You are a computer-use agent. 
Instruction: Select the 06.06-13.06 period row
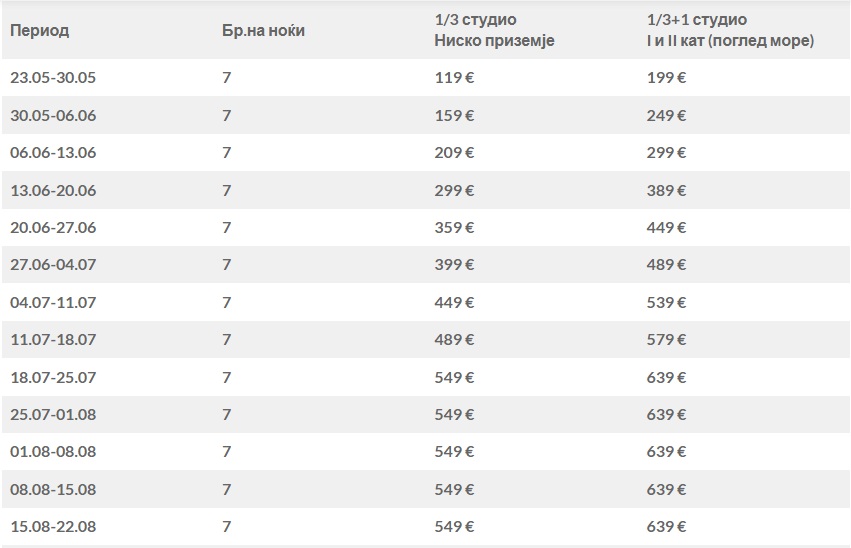click(x=53, y=152)
